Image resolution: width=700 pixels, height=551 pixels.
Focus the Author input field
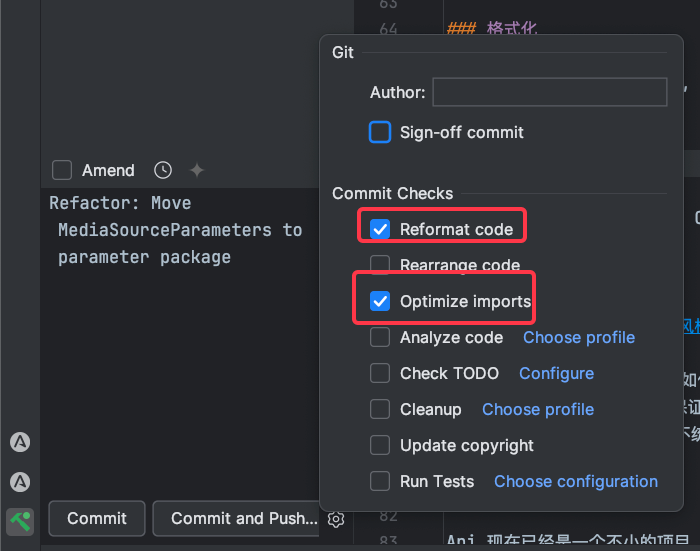(x=550, y=92)
